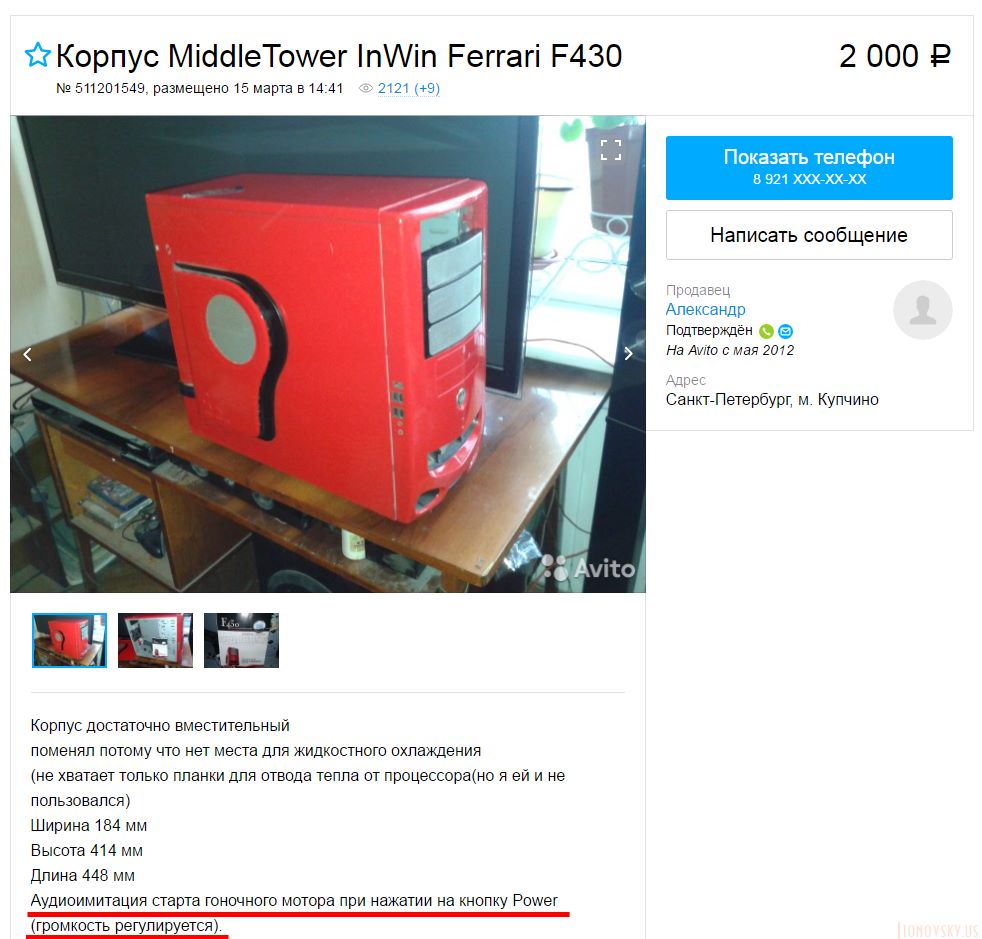
Task: Open fullscreen photo view icon
Action: pos(611,150)
